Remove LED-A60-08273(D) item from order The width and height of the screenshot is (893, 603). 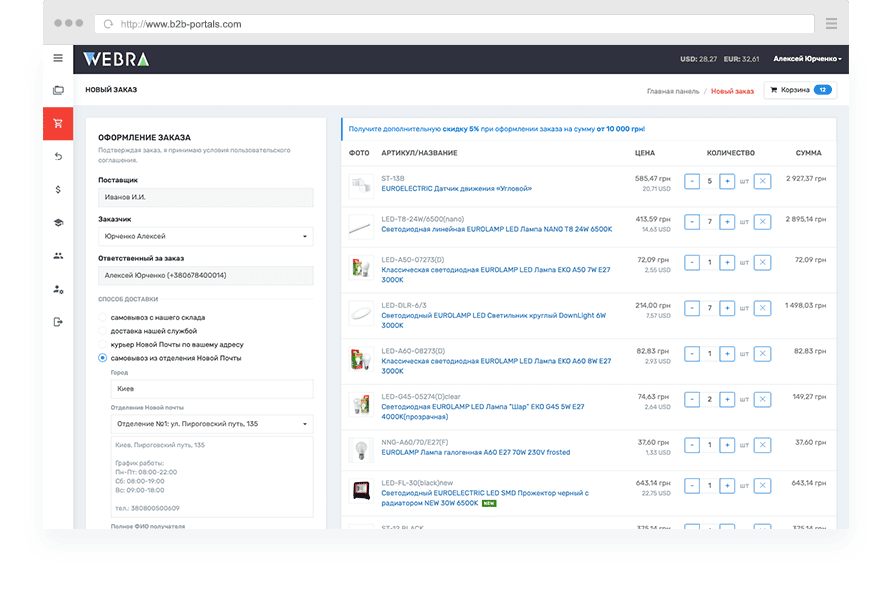click(x=763, y=354)
